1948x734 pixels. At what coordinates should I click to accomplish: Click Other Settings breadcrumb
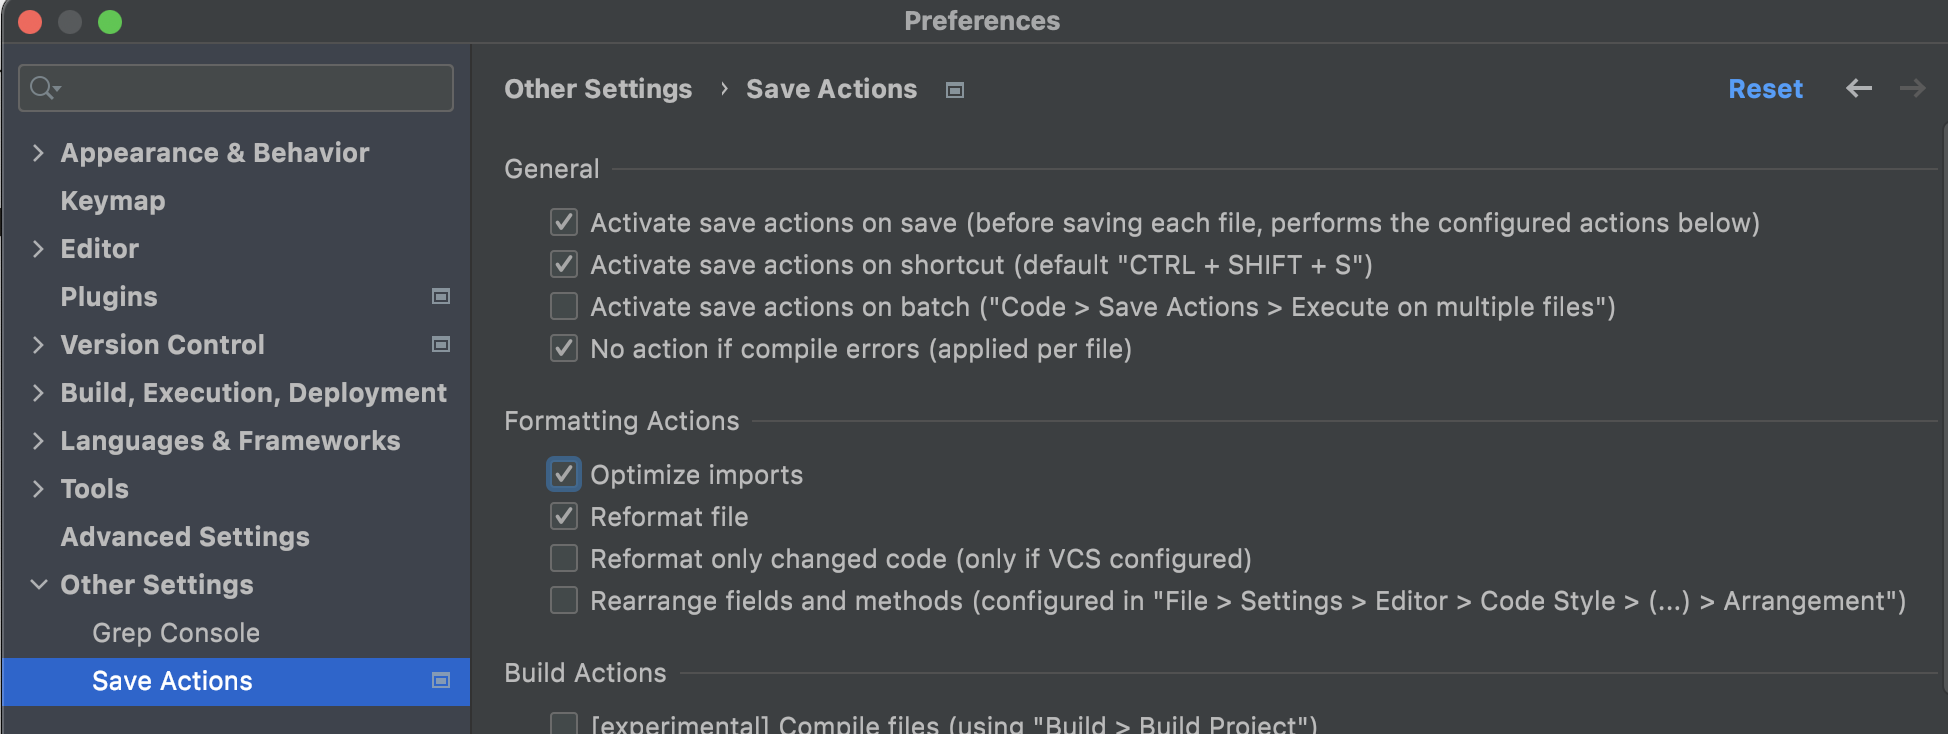598,89
